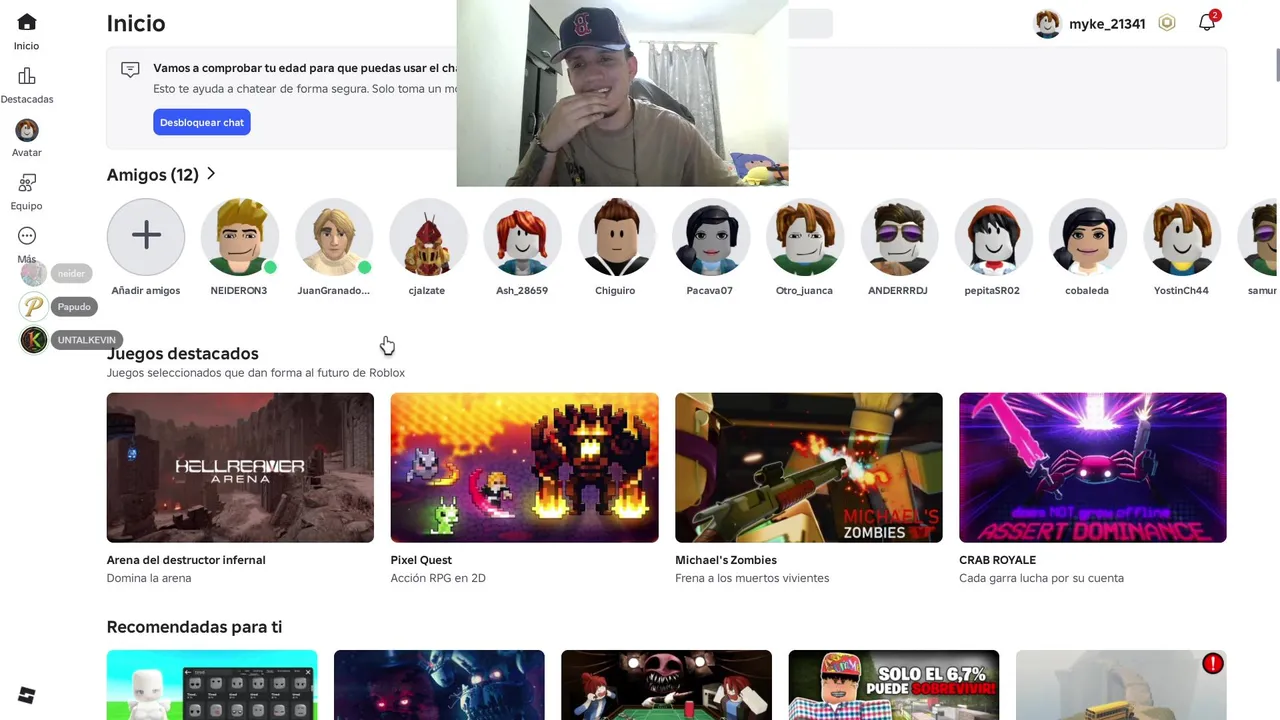Screen dimensions: 1280x720
Task: Open CRAB ROYALE title link
Action: [997, 560]
